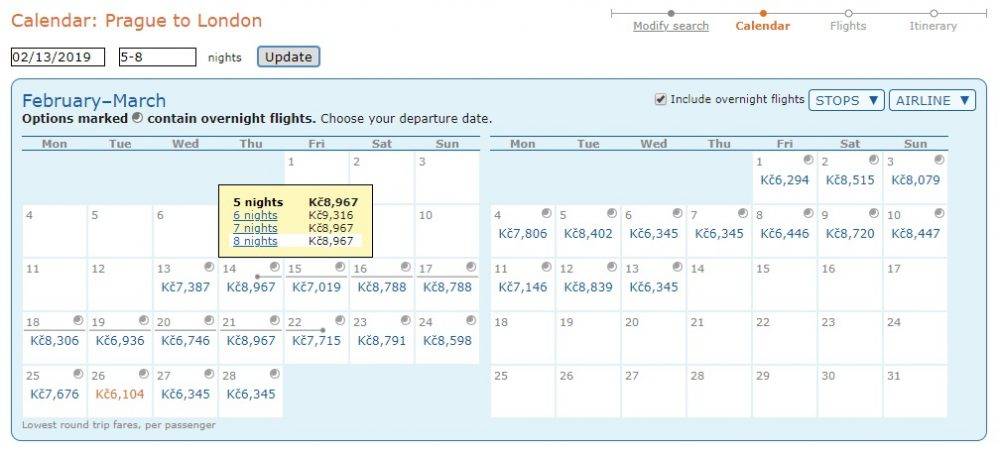Click the overnight flight icon on February 13
1000x454 pixels.
[207, 267]
